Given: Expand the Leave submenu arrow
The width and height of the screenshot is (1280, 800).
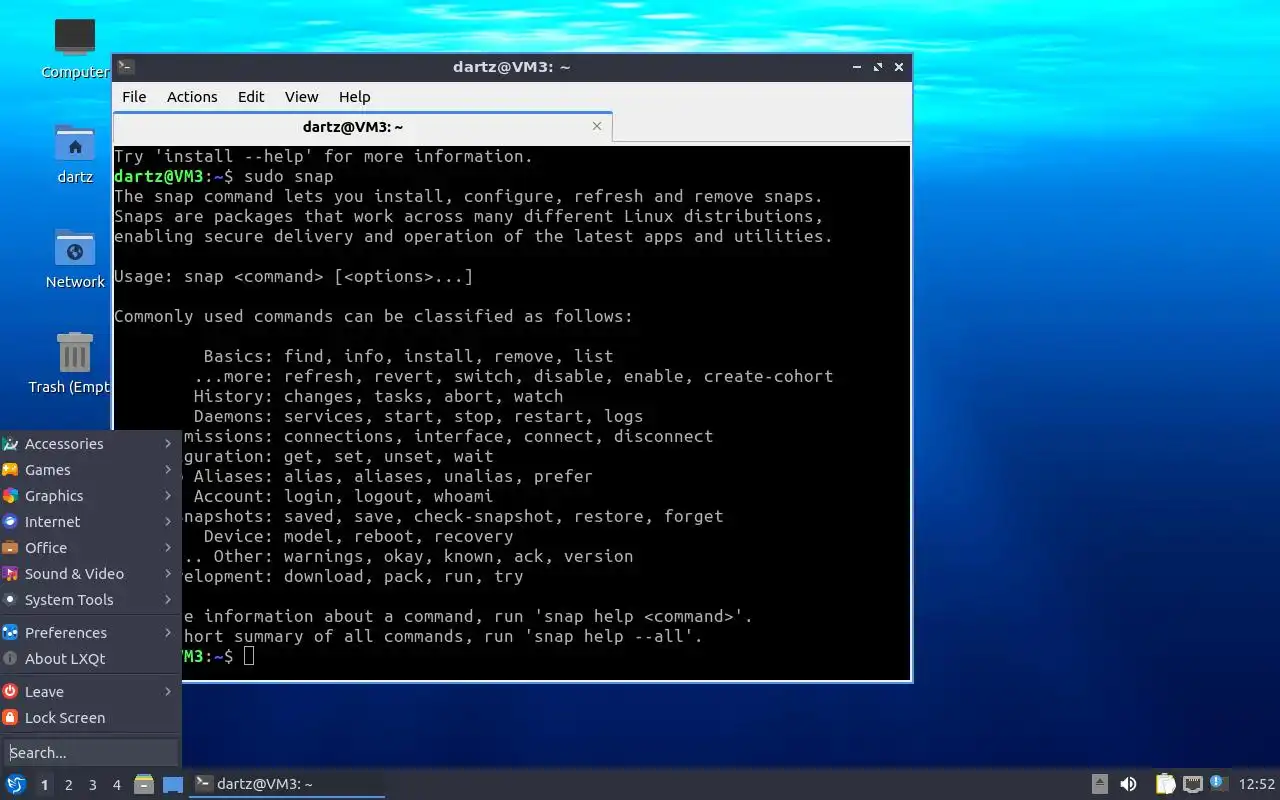Looking at the screenshot, I should 168,692.
